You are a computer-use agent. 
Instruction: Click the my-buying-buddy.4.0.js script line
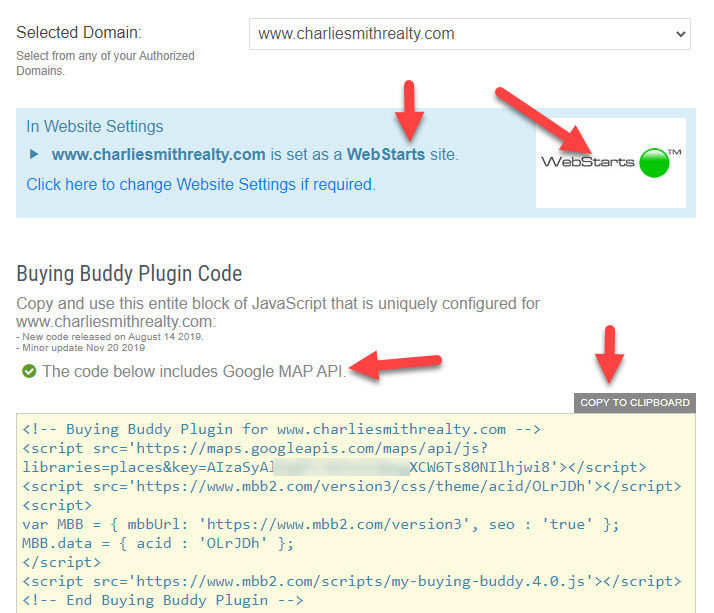(x=352, y=582)
